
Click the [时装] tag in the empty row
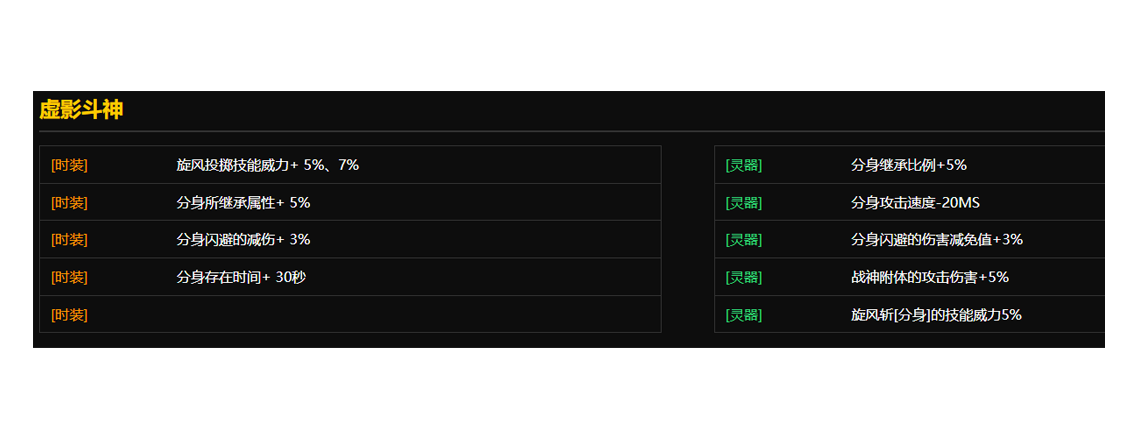tap(69, 315)
